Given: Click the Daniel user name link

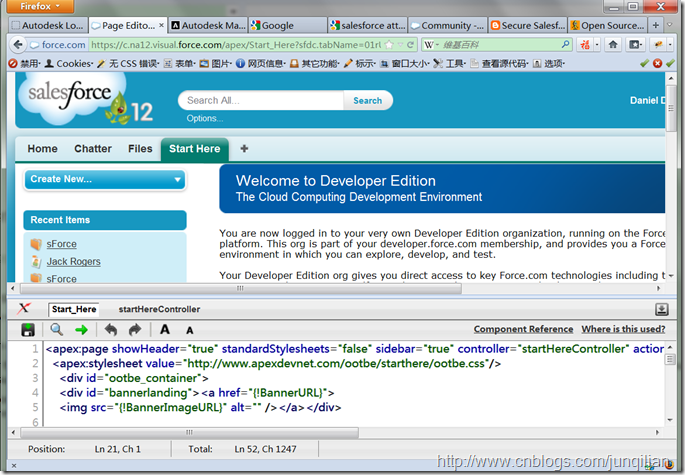Looking at the screenshot, I should pyautogui.click(x=647, y=101).
